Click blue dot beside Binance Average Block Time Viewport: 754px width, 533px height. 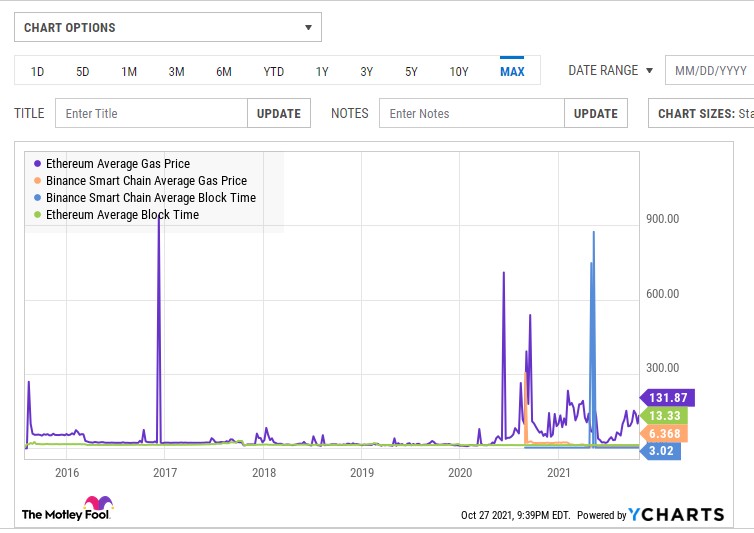38,198
